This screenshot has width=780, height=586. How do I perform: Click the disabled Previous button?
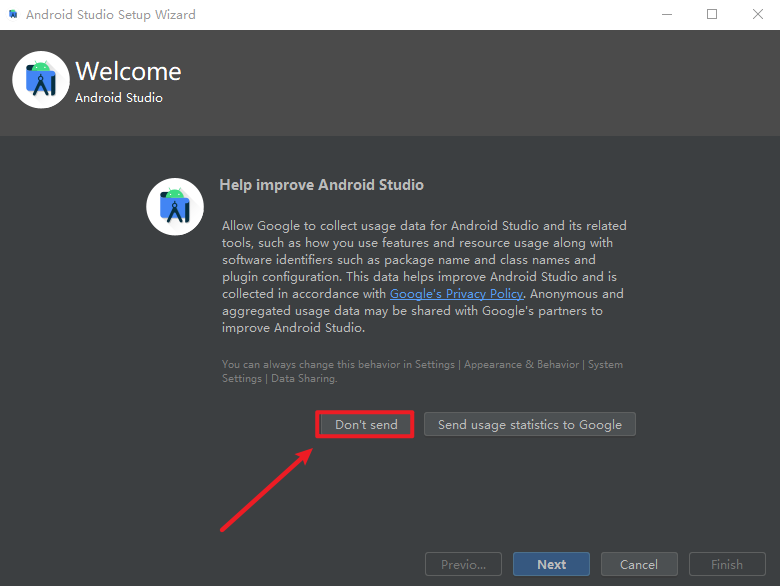coord(463,564)
